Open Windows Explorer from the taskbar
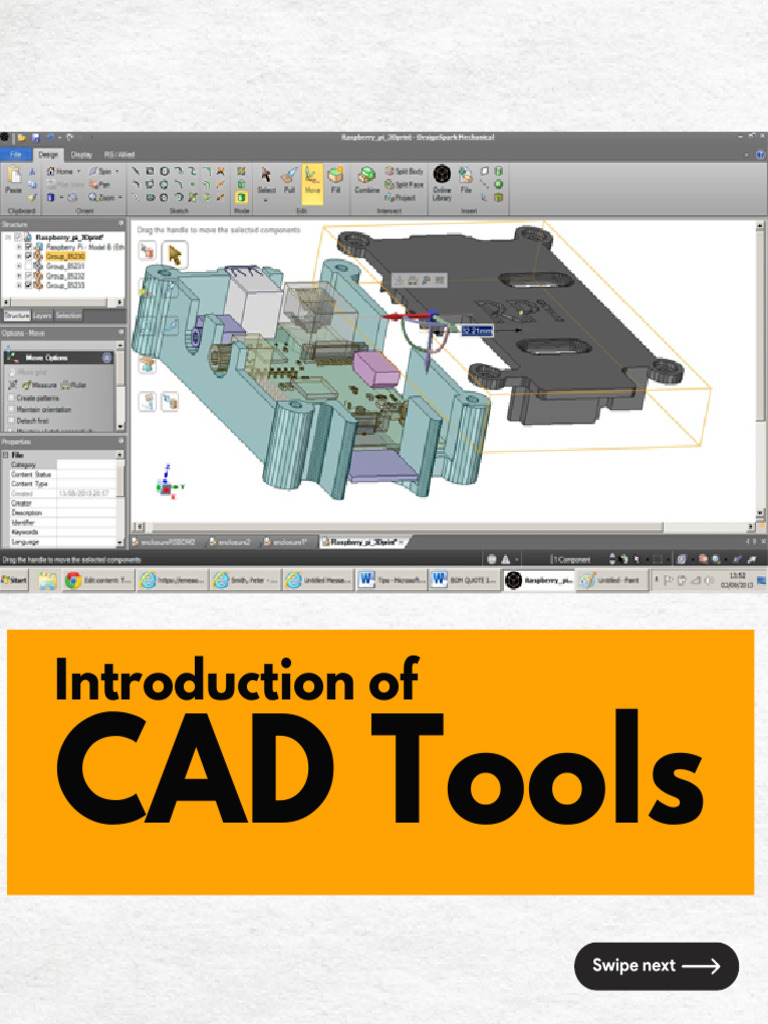 click(47, 580)
